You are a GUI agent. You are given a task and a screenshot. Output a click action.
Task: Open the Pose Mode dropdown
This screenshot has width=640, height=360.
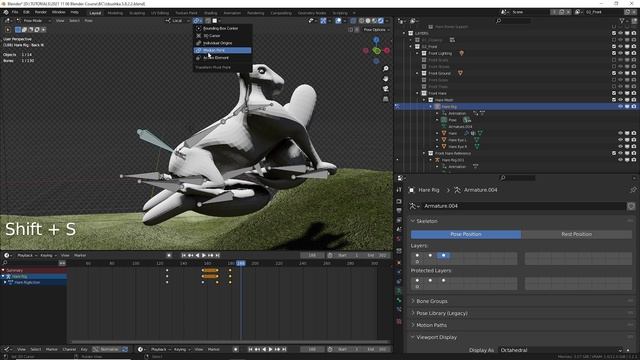coord(33,20)
